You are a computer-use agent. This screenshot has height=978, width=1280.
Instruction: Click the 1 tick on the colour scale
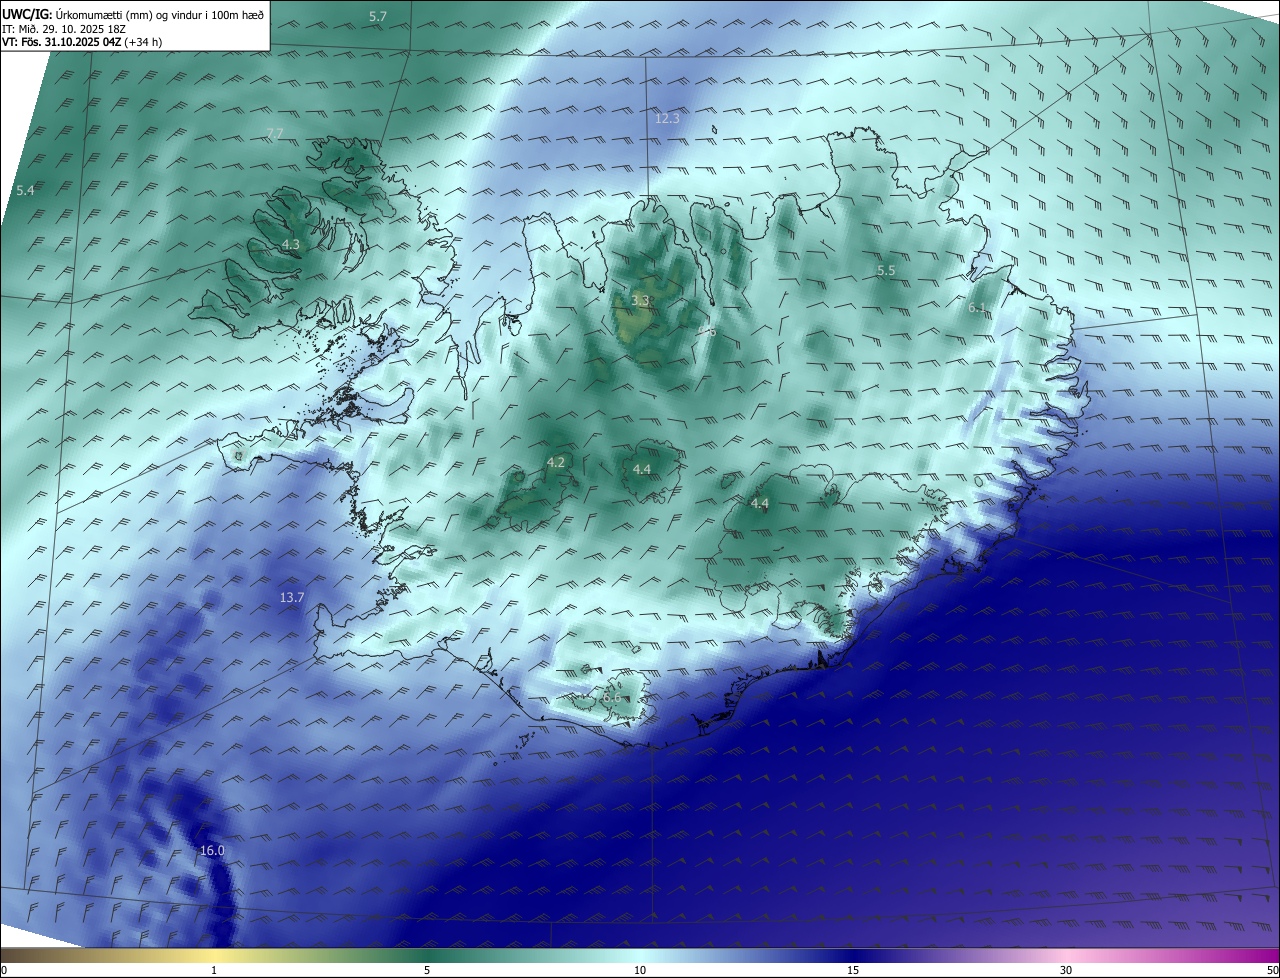[214, 970]
